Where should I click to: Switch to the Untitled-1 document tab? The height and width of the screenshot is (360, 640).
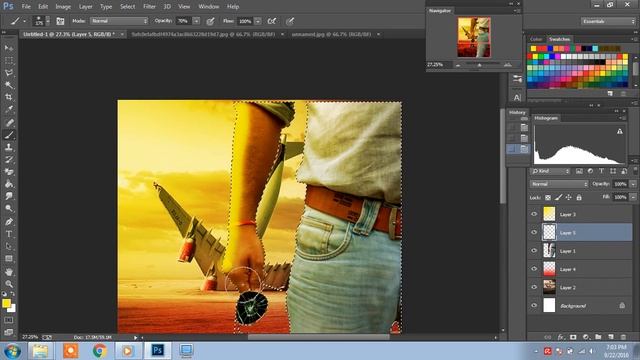pos(69,35)
